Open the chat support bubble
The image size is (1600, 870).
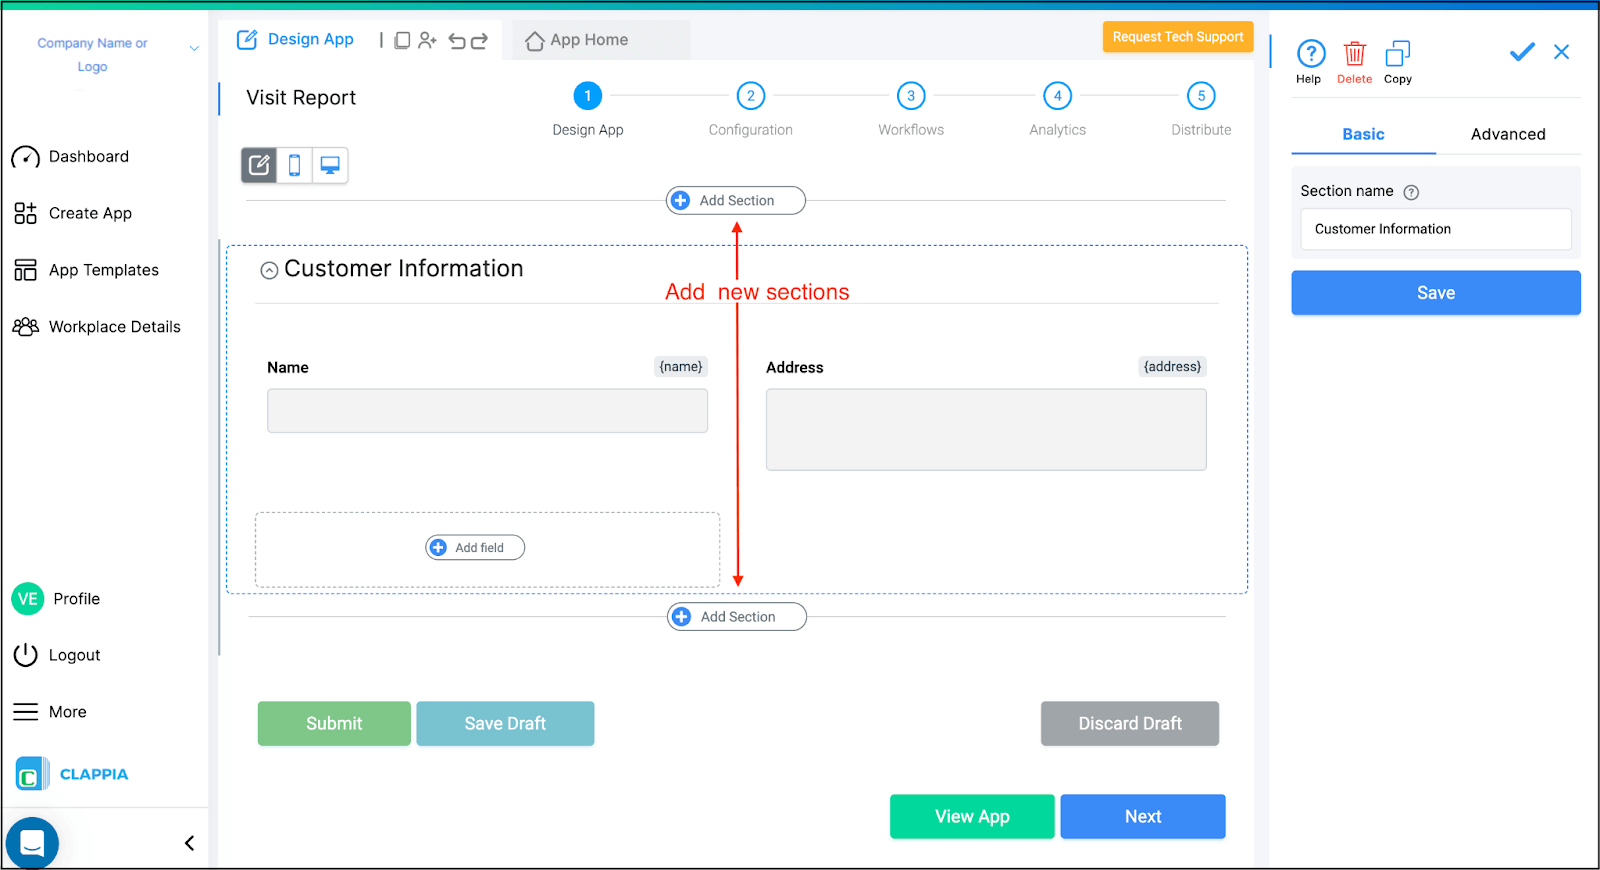tap(32, 843)
